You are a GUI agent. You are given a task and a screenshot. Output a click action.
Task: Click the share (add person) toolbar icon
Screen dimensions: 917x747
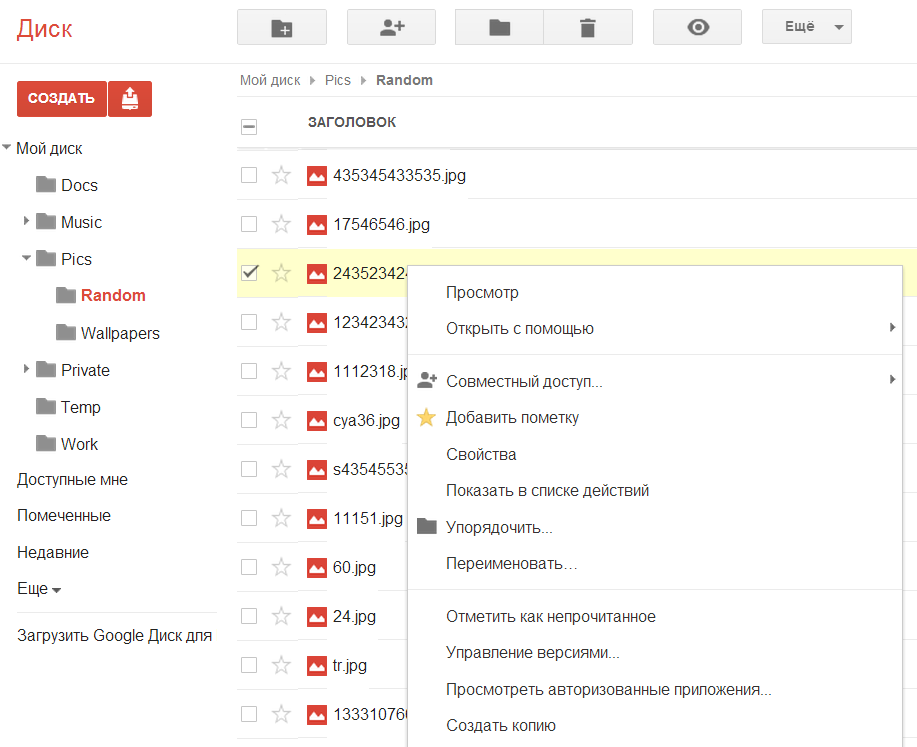click(391, 28)
